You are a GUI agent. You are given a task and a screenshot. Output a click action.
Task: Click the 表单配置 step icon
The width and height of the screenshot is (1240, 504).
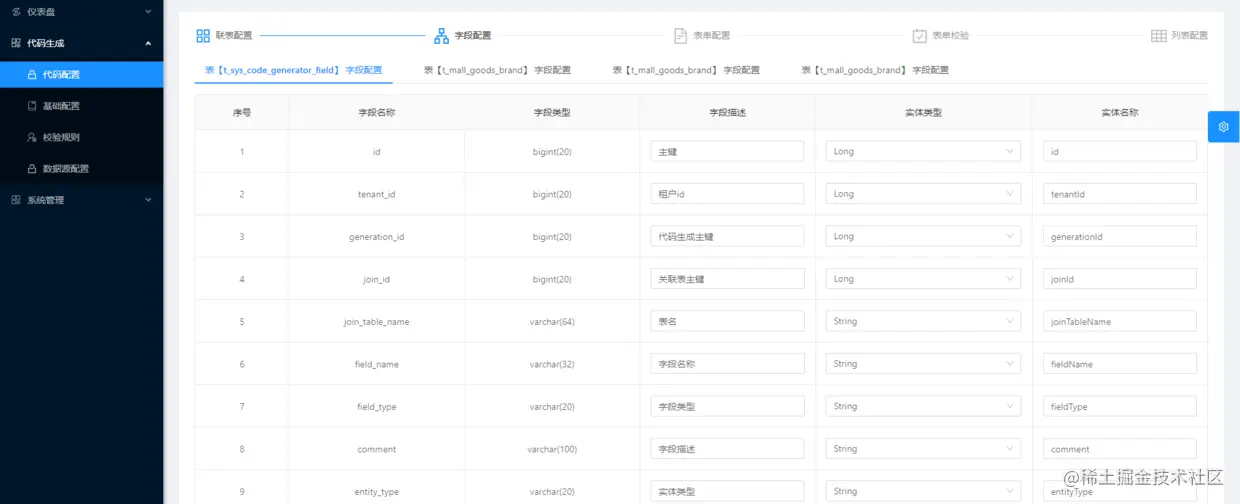tap(681, 35)
